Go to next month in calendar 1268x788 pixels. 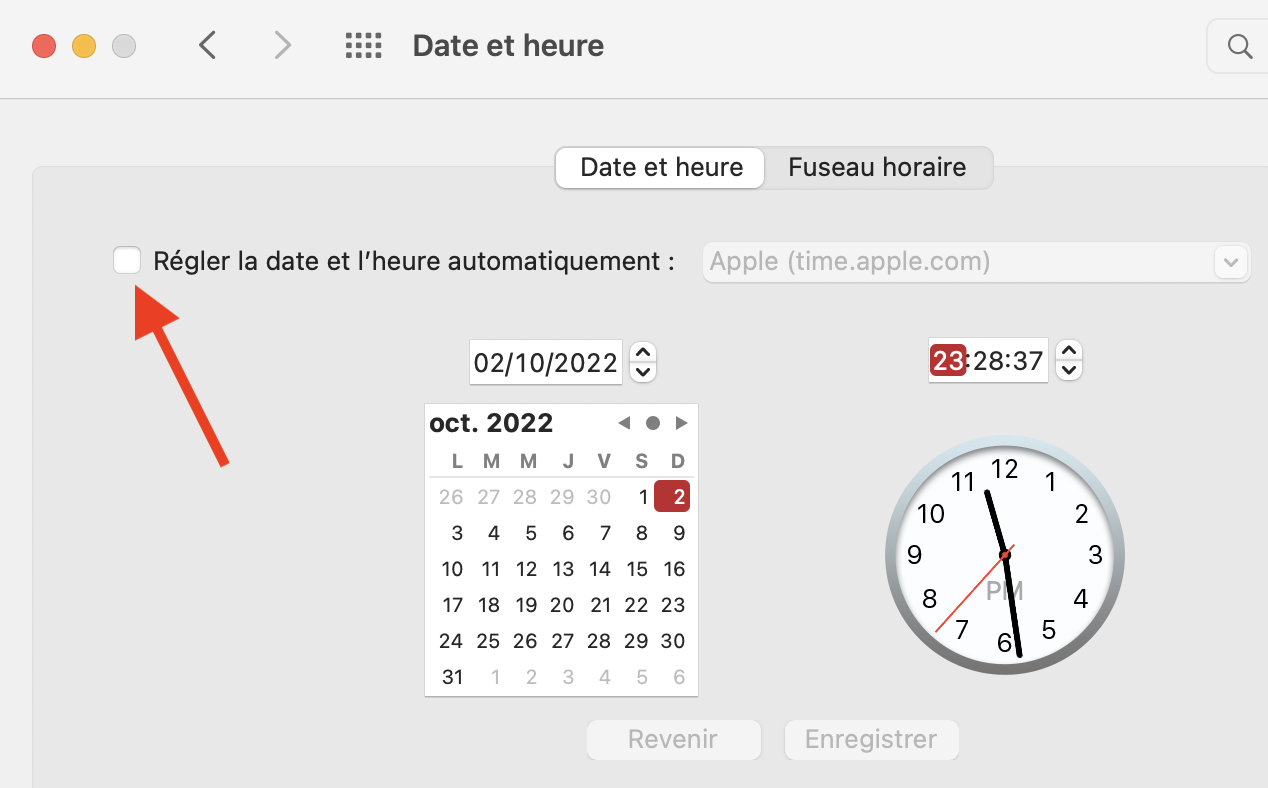point(682,423)
